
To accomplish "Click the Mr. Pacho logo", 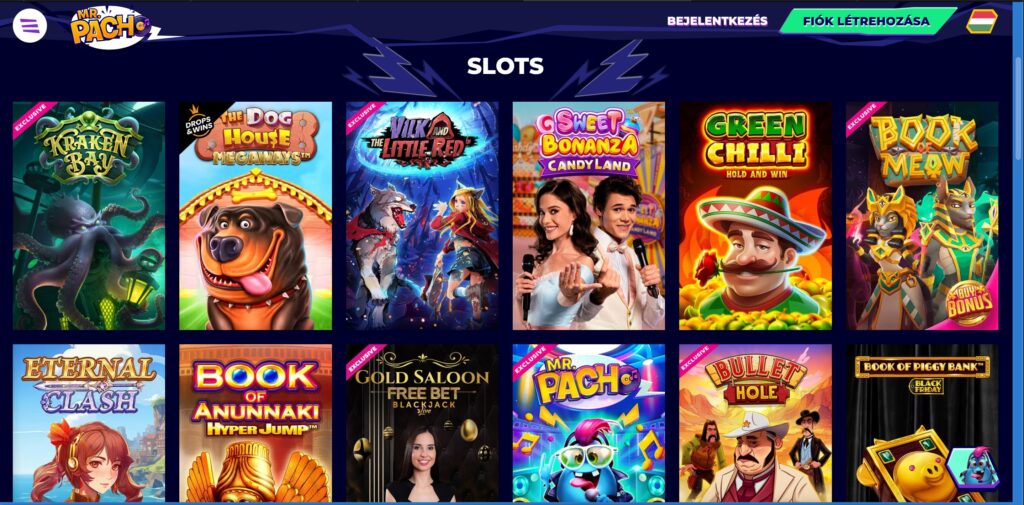I will tap(111, 27).
